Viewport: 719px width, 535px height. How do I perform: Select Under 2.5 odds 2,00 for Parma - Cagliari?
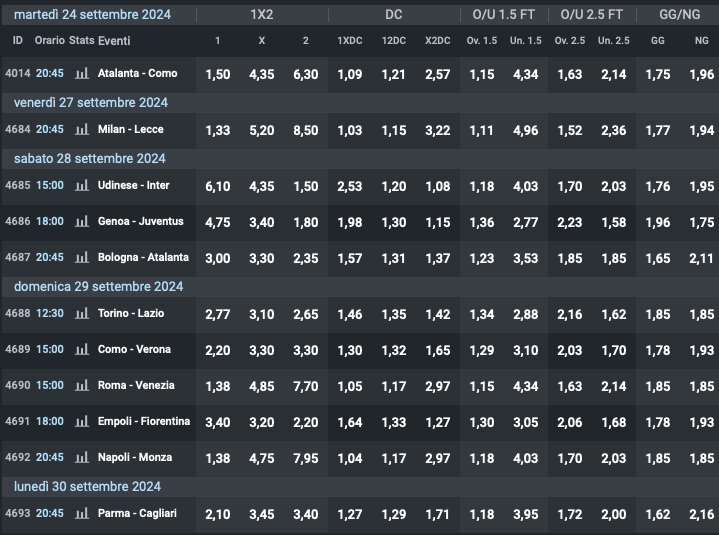point(614,514)
